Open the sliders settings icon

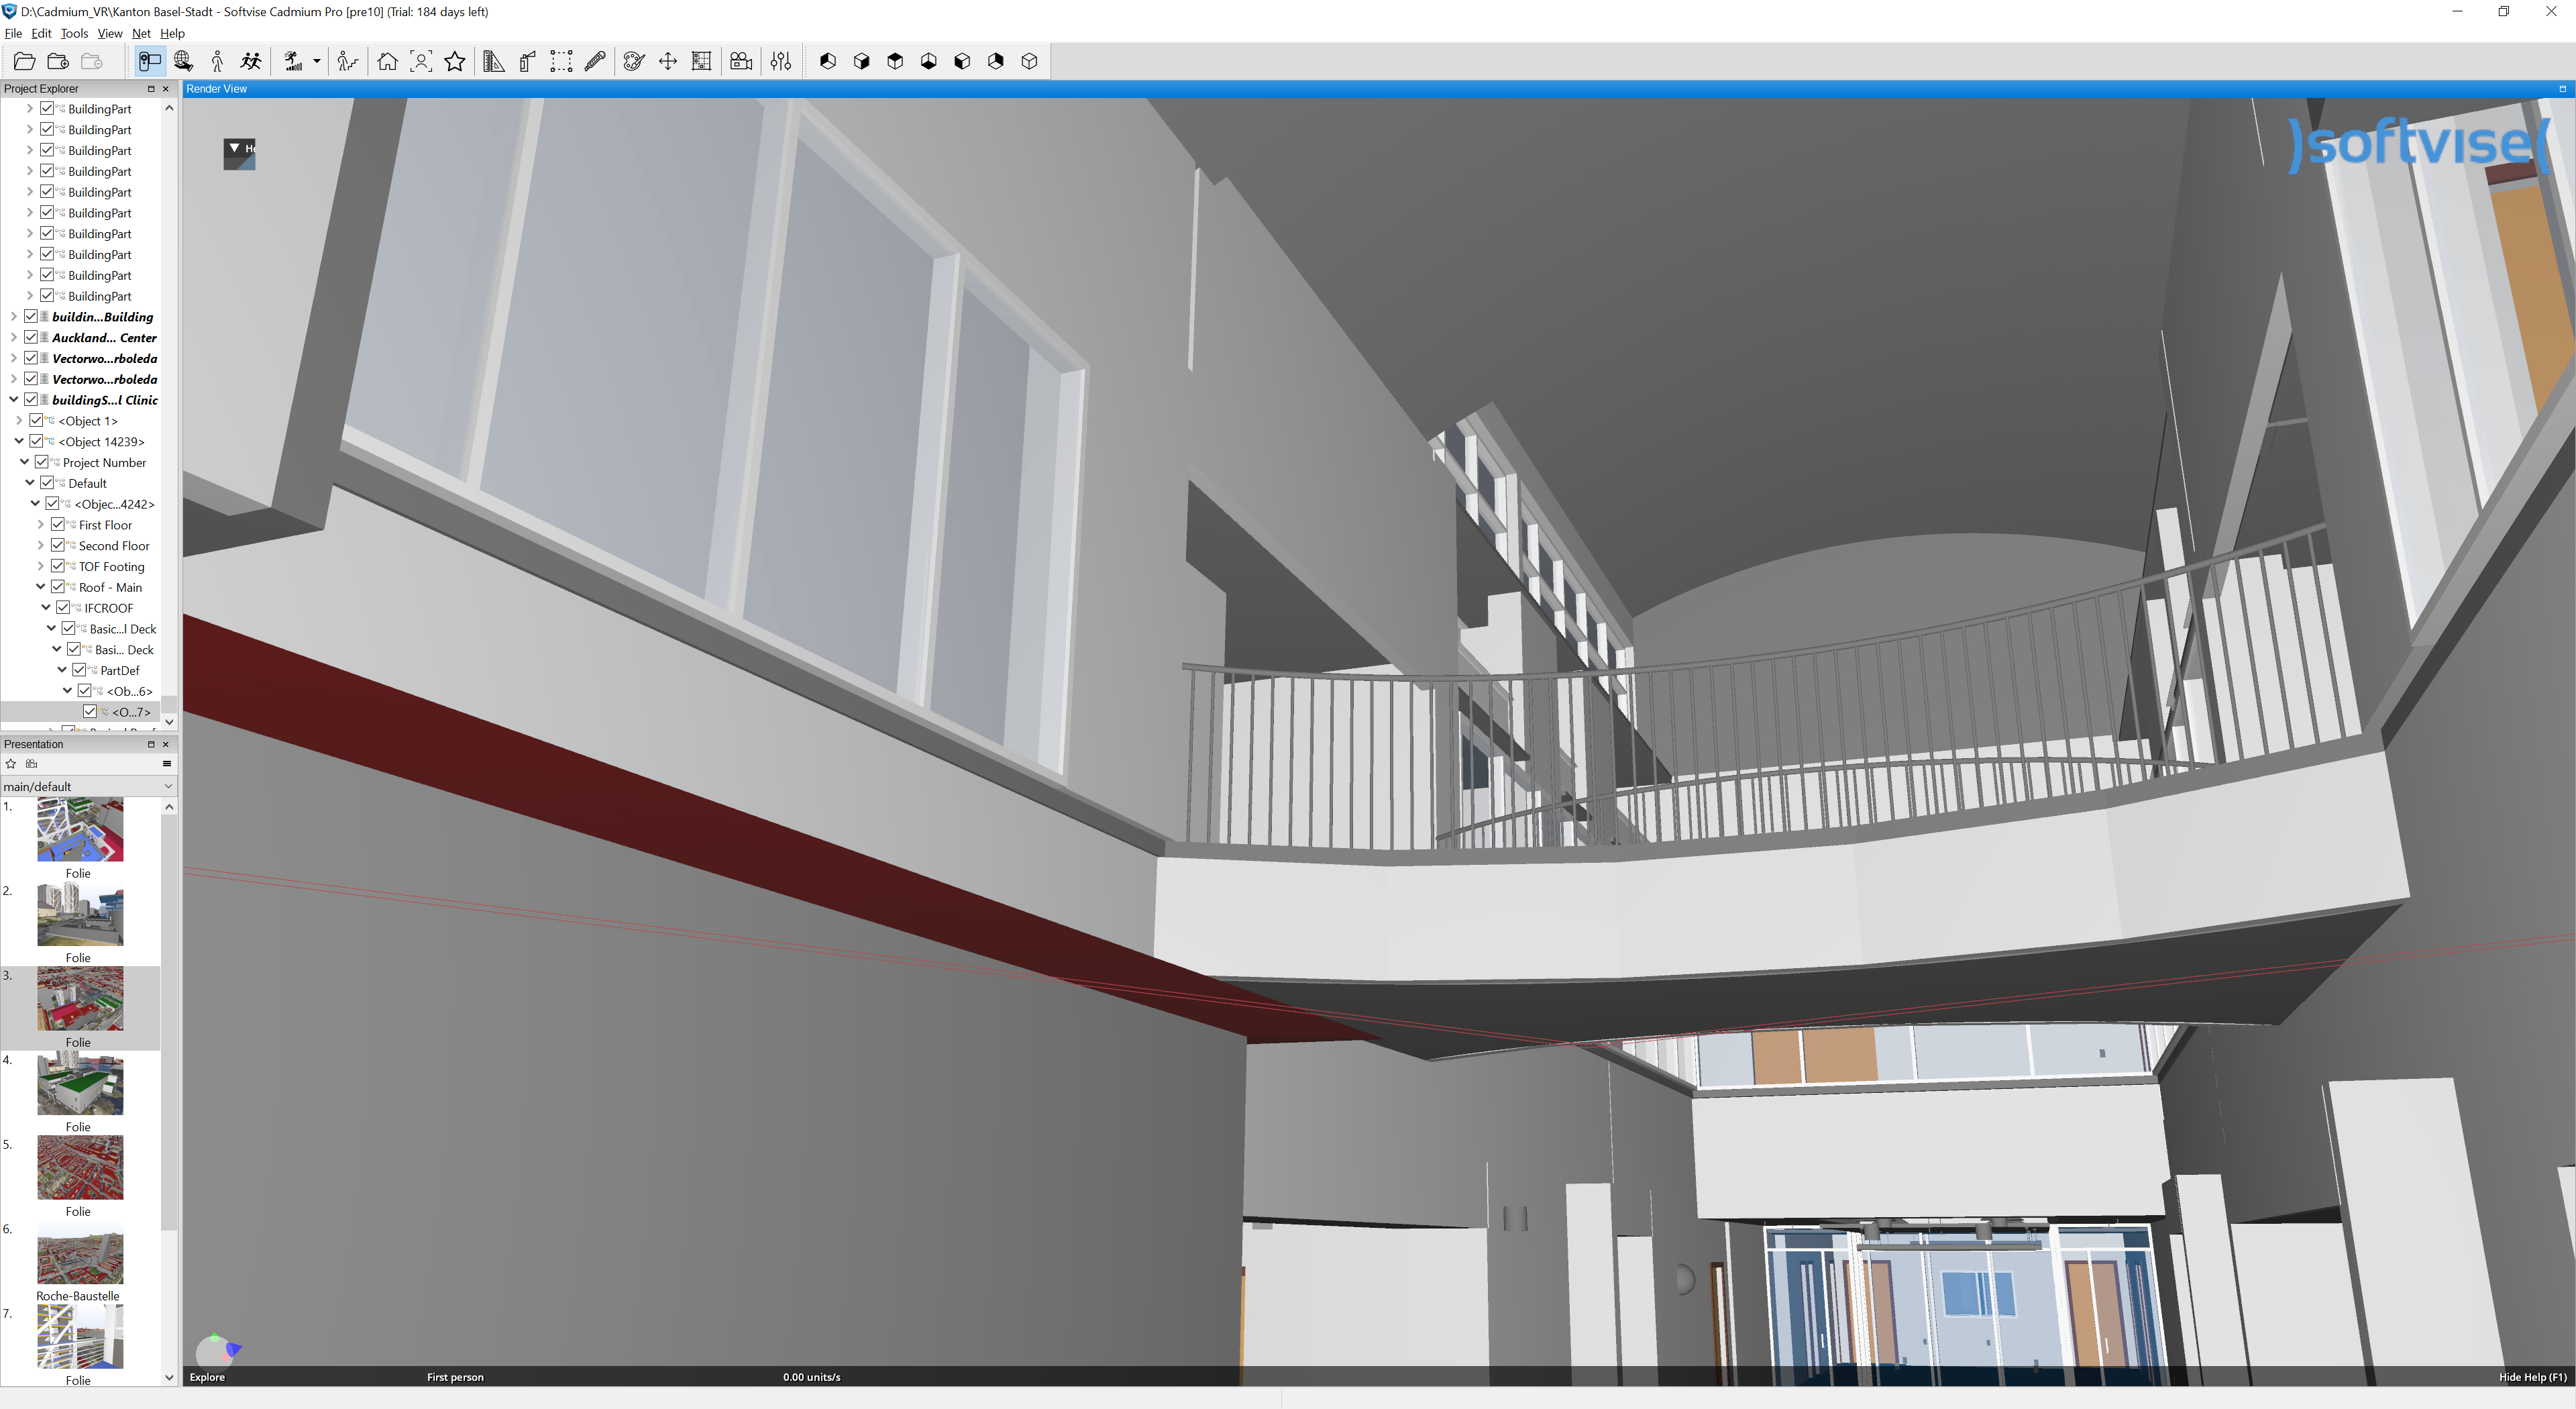pos(781,62)
